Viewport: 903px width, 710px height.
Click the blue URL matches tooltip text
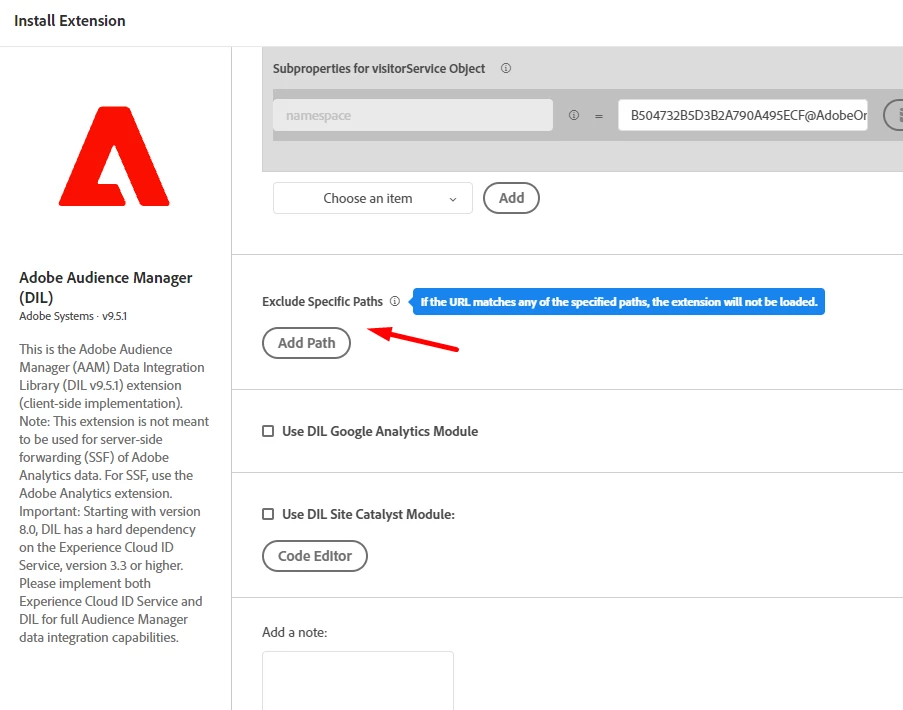pos(619,302)
